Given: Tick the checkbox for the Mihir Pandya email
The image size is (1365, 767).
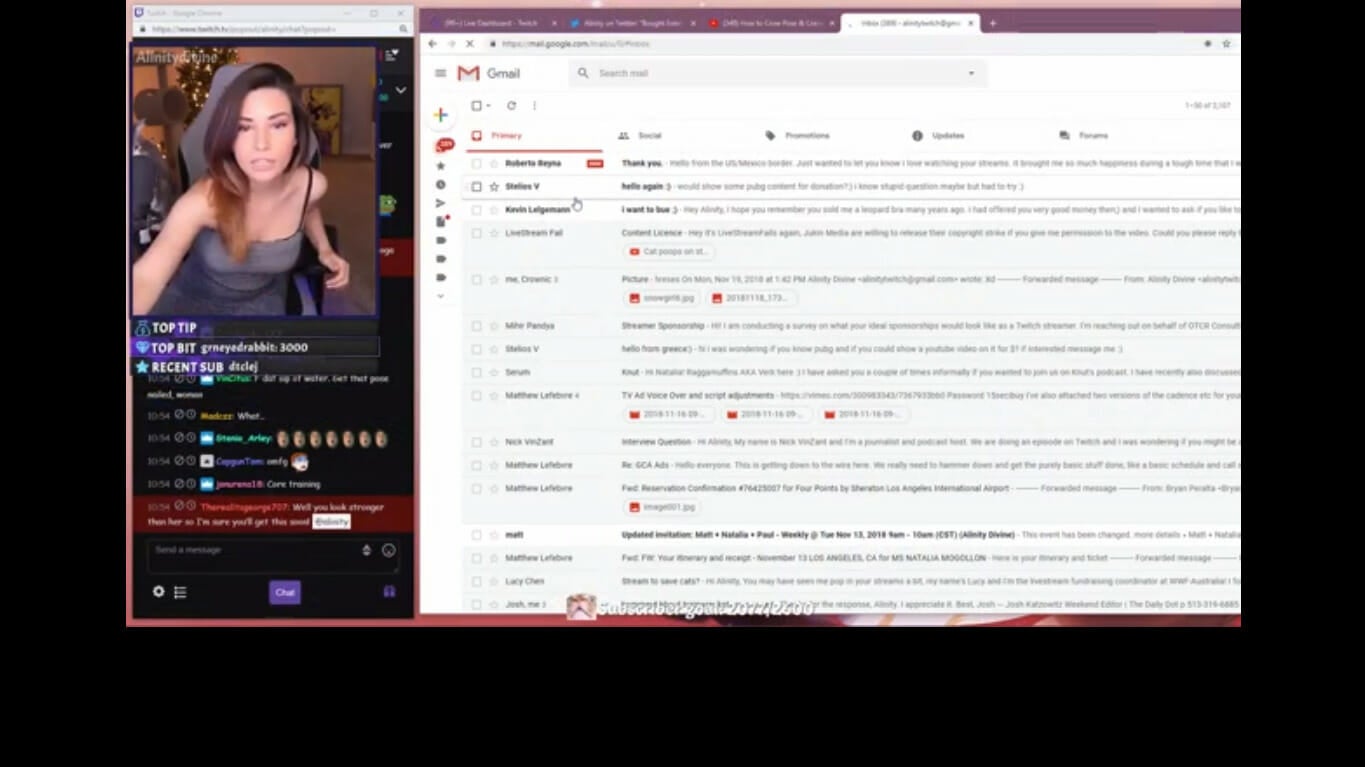Looking at the screenshot, I should click(476, 326).
